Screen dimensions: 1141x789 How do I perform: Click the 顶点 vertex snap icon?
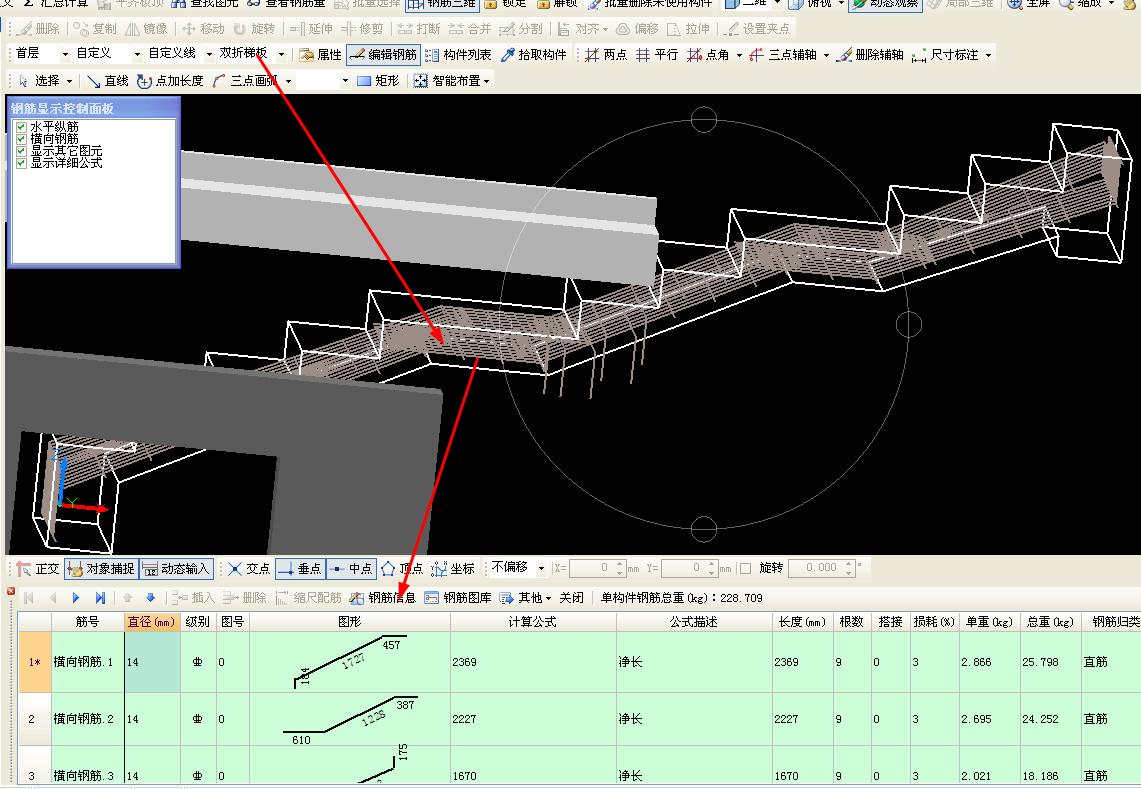[x=388, y=568]
